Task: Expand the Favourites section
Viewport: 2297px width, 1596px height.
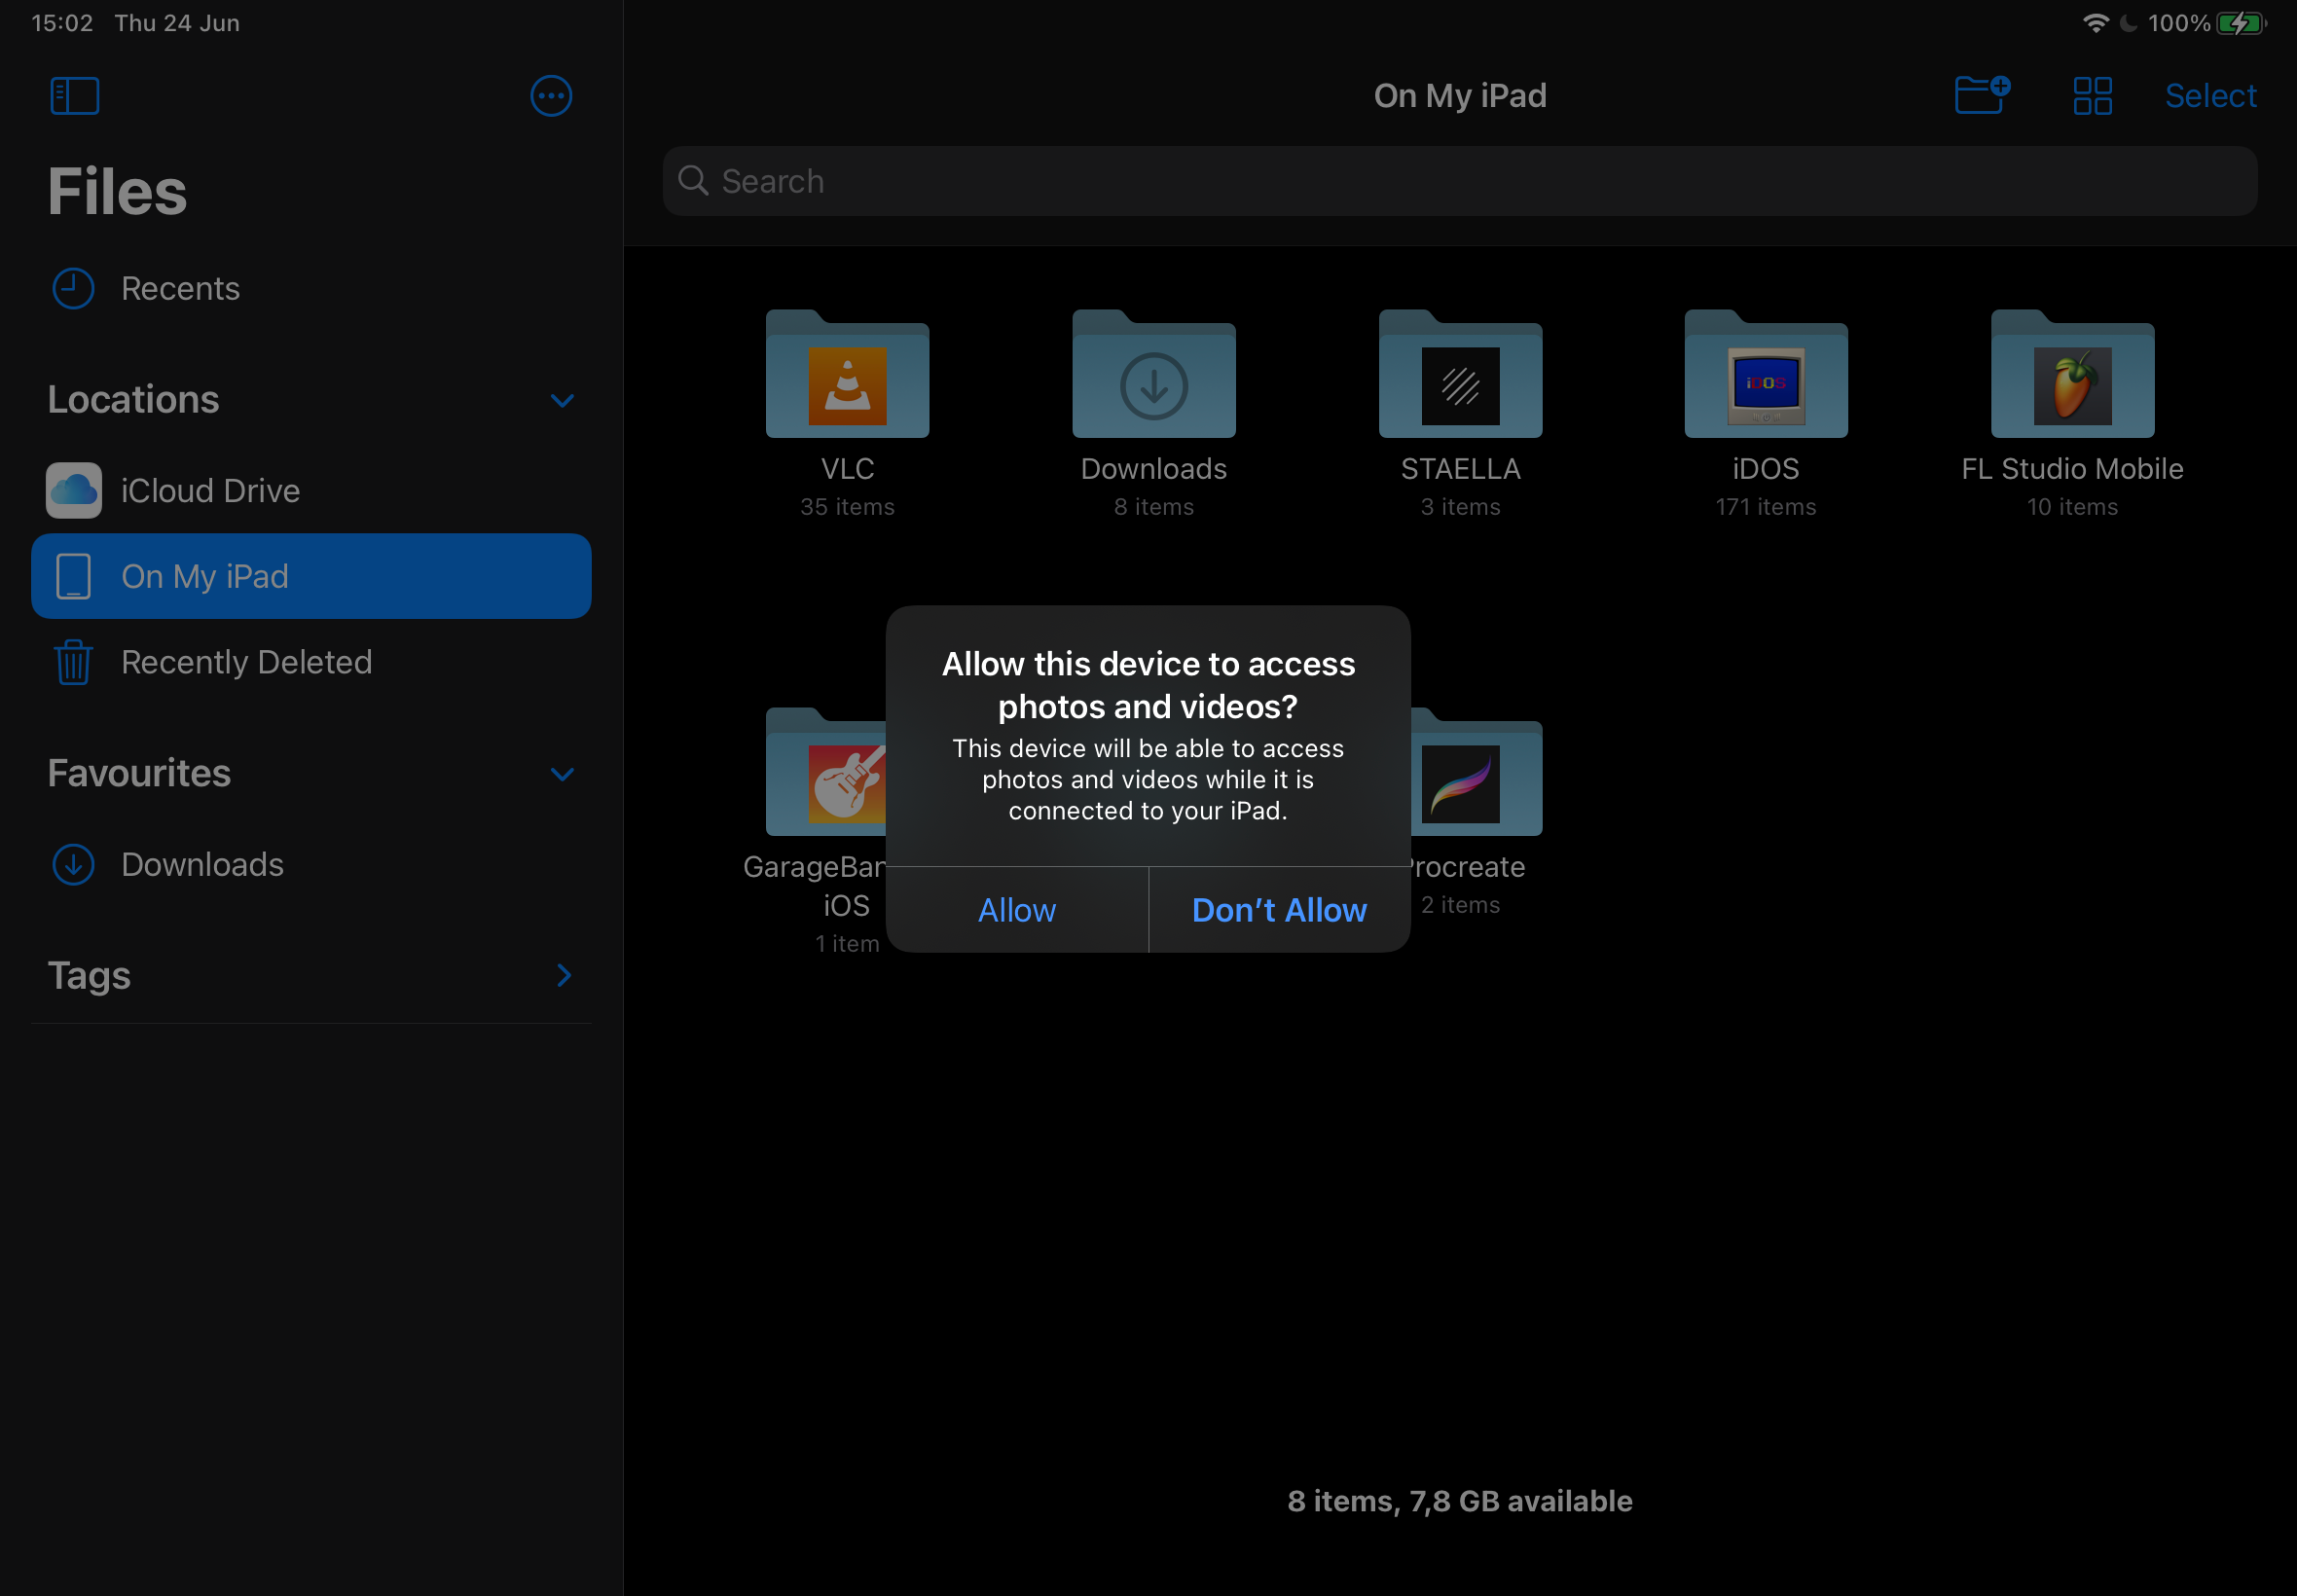Action: coord(562,771)
